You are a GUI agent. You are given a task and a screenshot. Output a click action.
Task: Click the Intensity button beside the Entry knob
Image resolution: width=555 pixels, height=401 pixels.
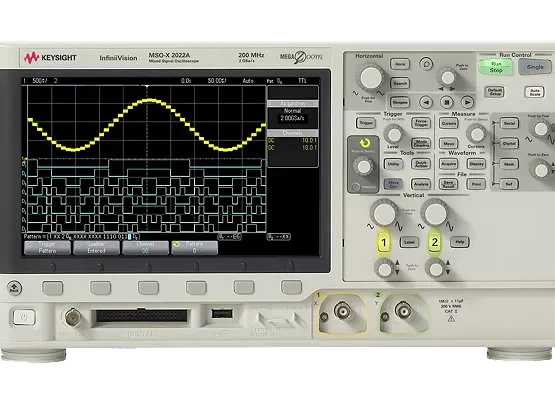[356, 187]
